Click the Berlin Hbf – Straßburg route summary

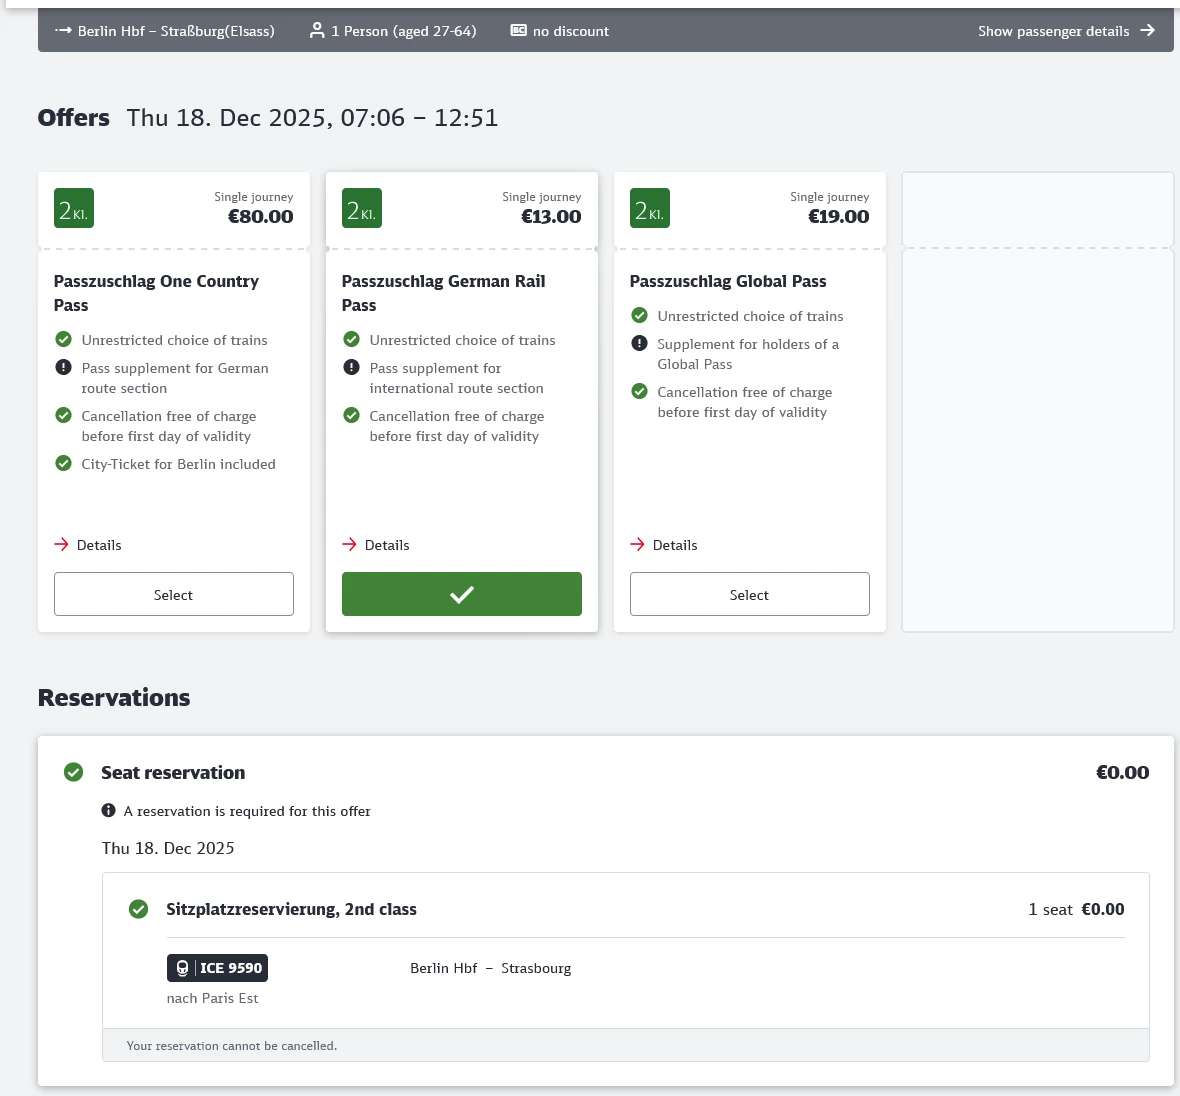(165, 31)
